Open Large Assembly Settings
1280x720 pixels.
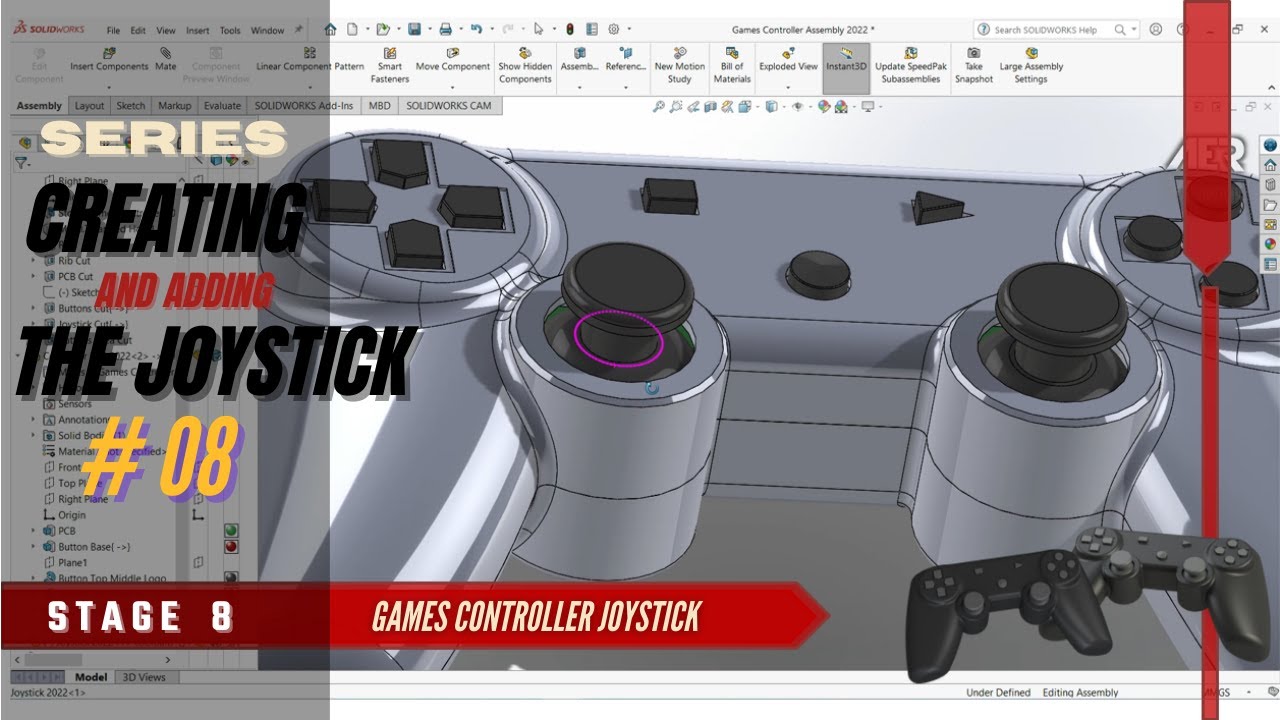tap(1031, 65)
